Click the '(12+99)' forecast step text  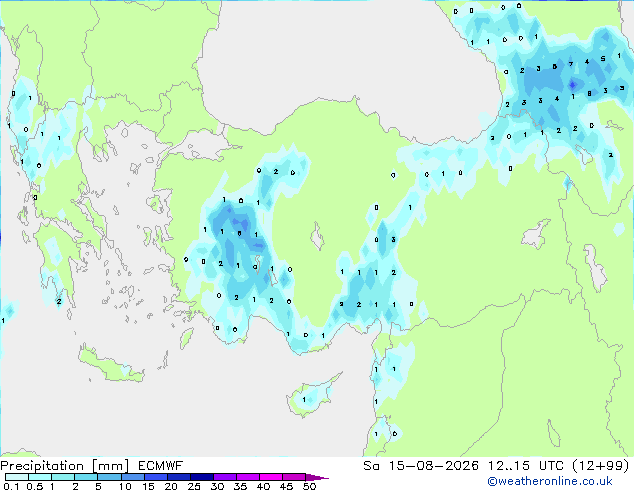point(601,466)
